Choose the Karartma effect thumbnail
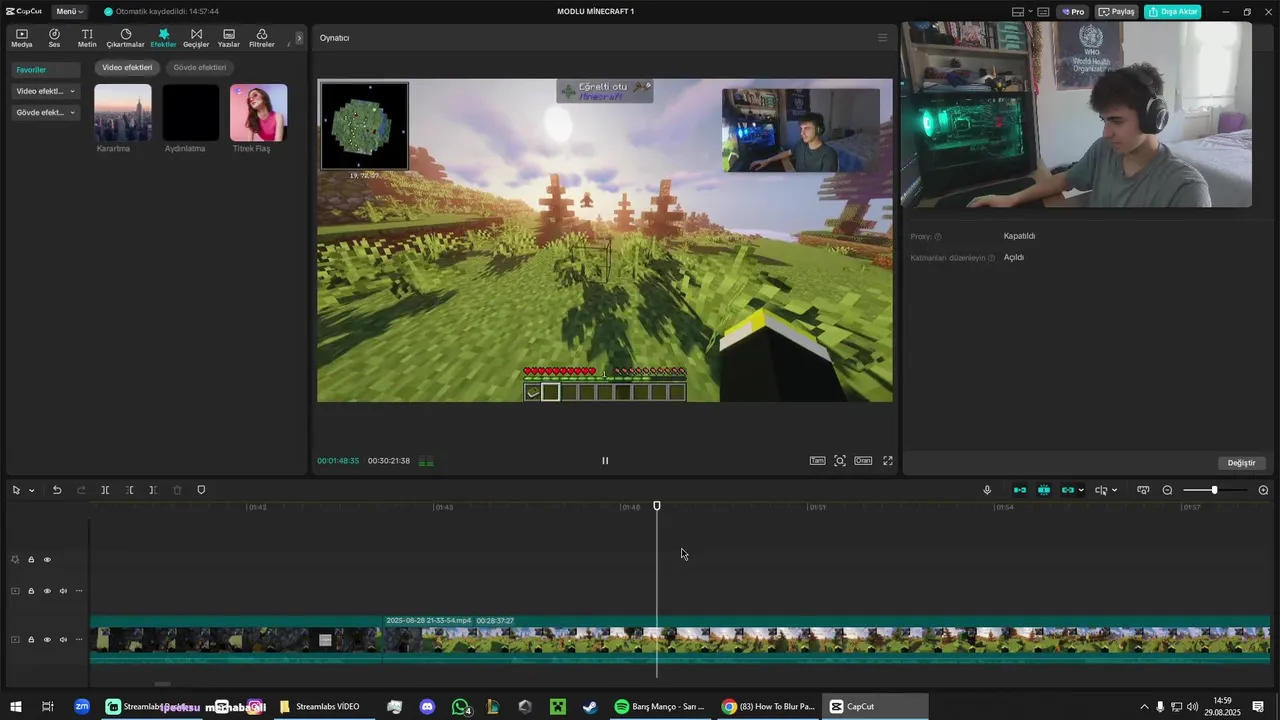The width and height of the screenshot is (1280, 720). click(x=123, y=112)
